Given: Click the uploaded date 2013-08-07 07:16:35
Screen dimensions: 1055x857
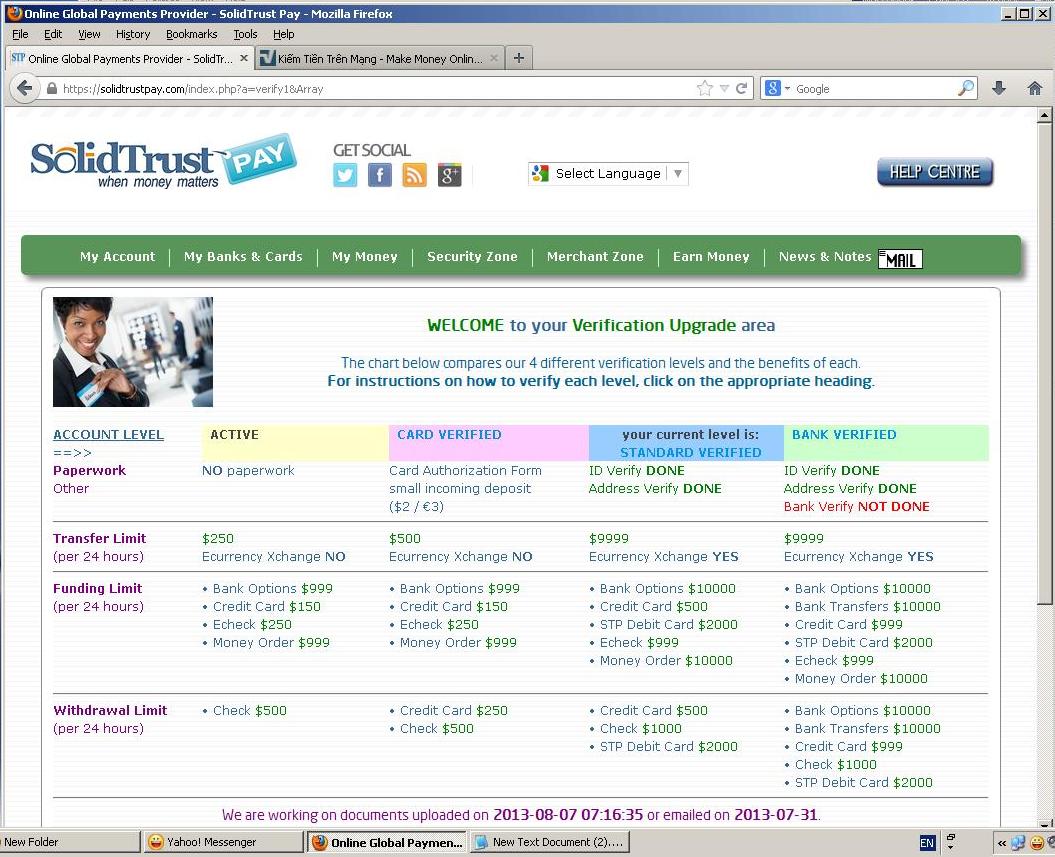Looking at the screenshot, I should pyautogui.click(x=568, y=815).
